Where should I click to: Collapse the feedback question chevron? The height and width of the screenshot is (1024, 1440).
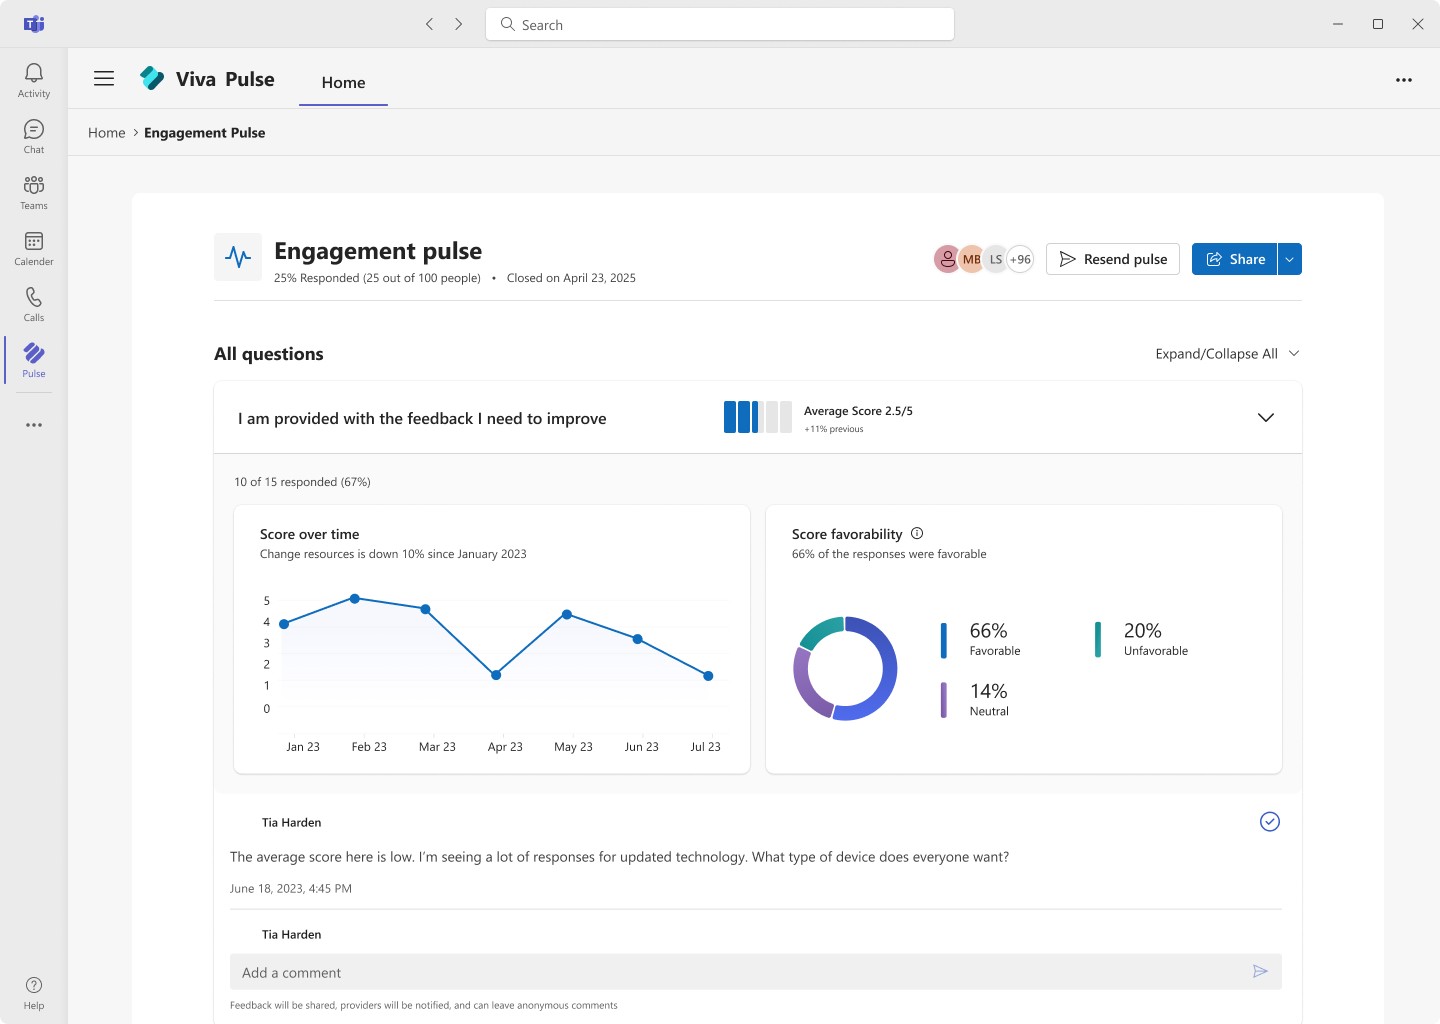pos(1266,418)
